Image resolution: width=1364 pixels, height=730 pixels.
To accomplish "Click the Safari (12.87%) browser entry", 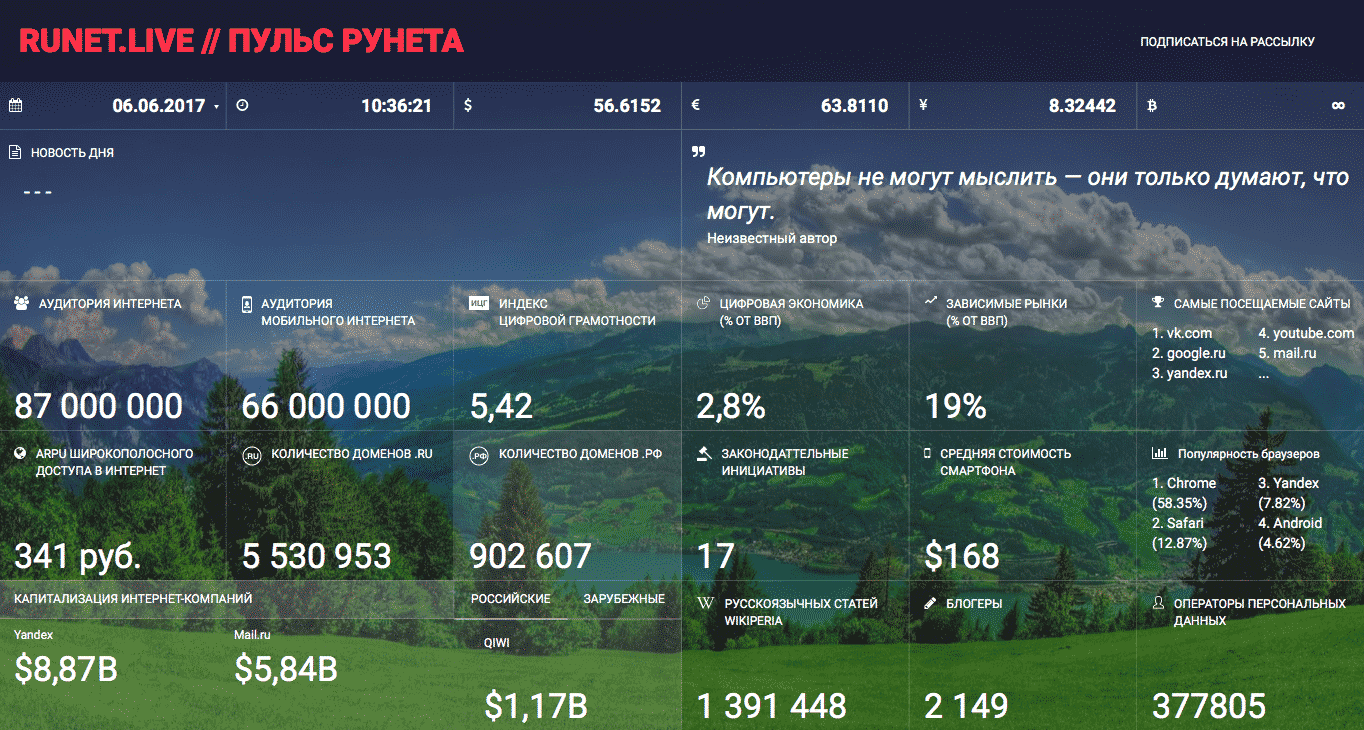I will point(1179,533).
